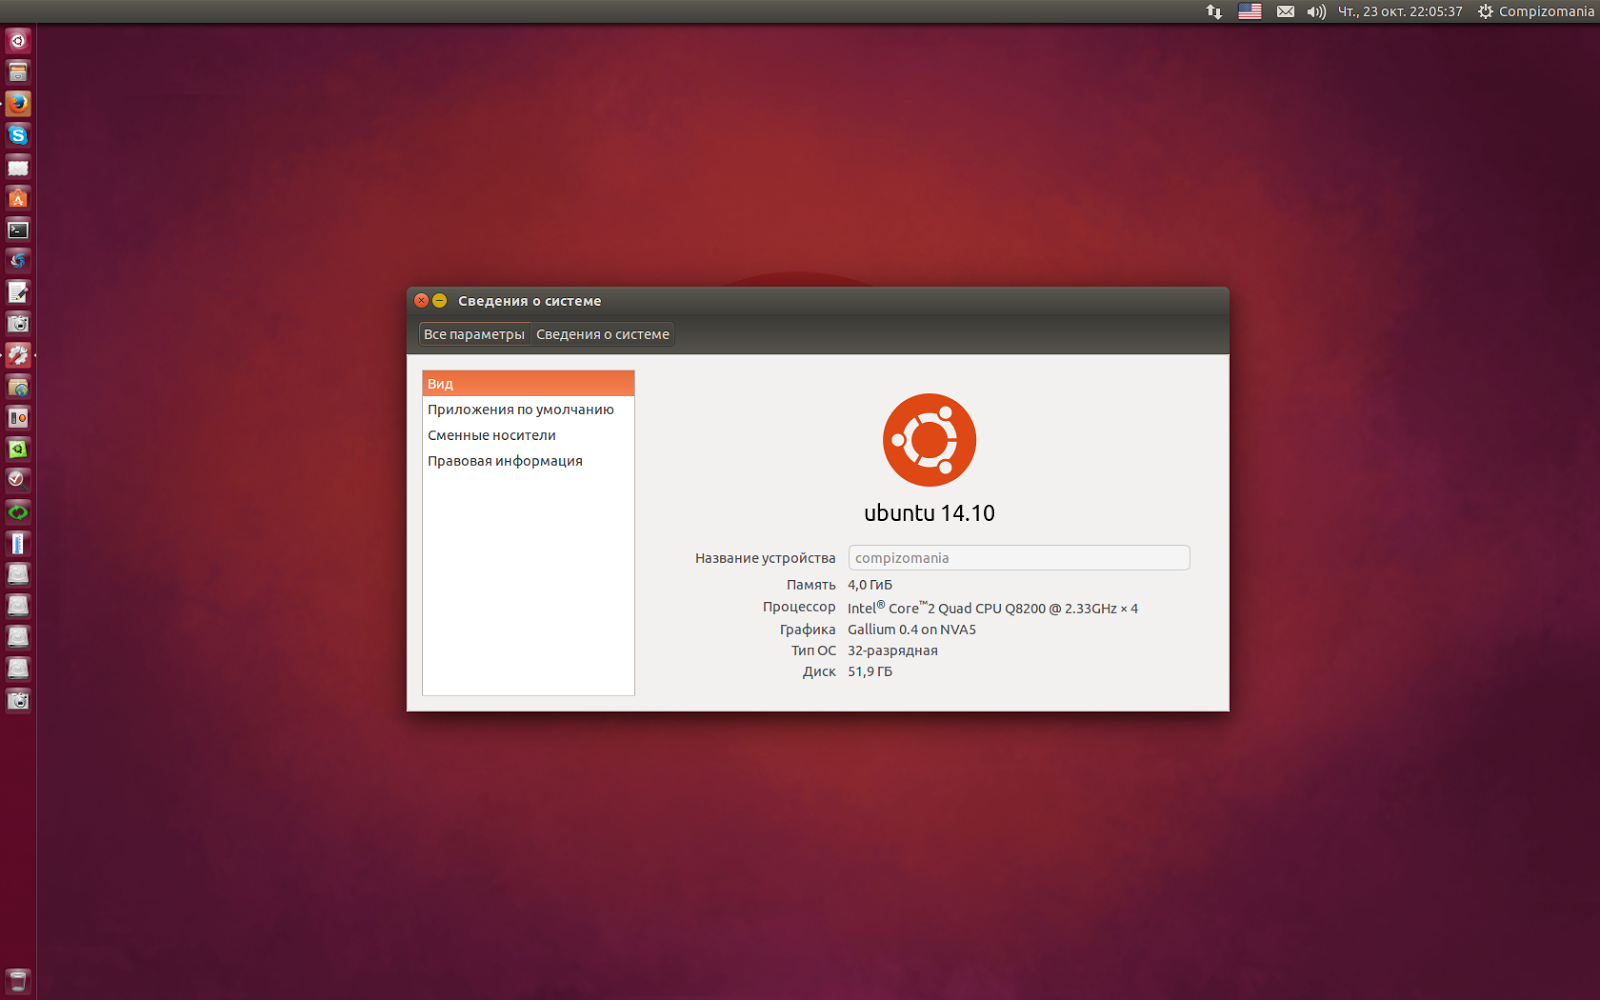Select the Вид list item
The width and height of the screenshot is (1600, 1000).
[x=528, y=384]
